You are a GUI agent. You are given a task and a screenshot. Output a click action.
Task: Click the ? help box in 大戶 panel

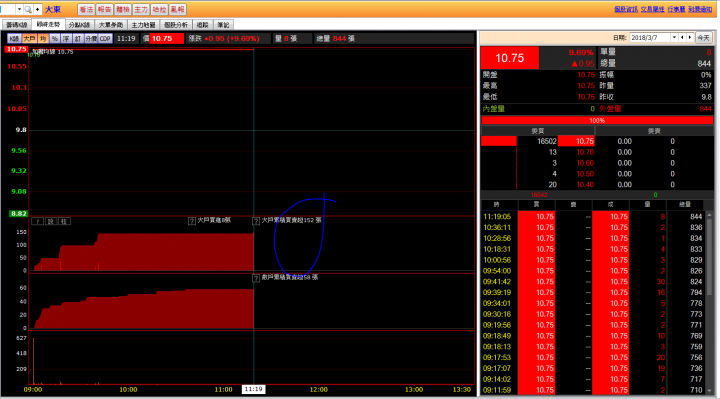[x=38, y=221]
